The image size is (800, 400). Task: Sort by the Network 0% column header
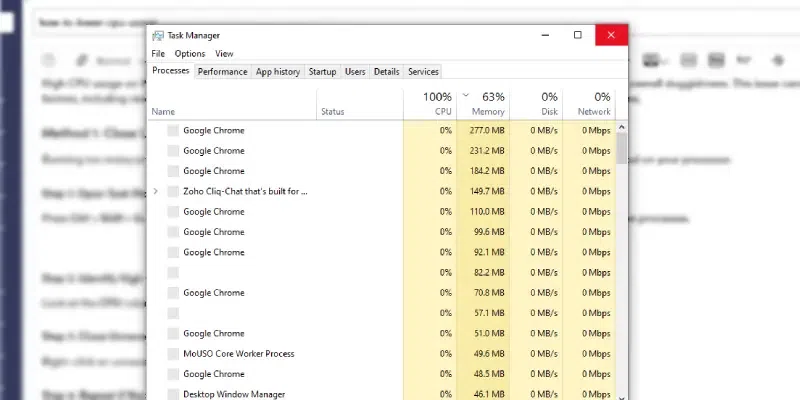click(x=589, y=105)
